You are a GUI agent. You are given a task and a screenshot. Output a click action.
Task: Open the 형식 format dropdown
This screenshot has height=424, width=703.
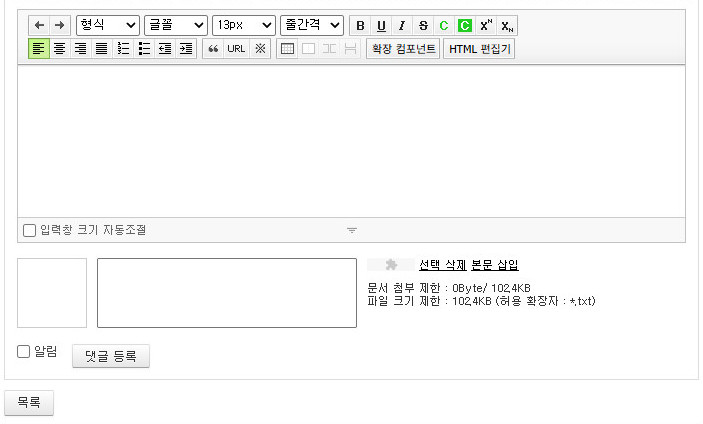pos(108,25)
